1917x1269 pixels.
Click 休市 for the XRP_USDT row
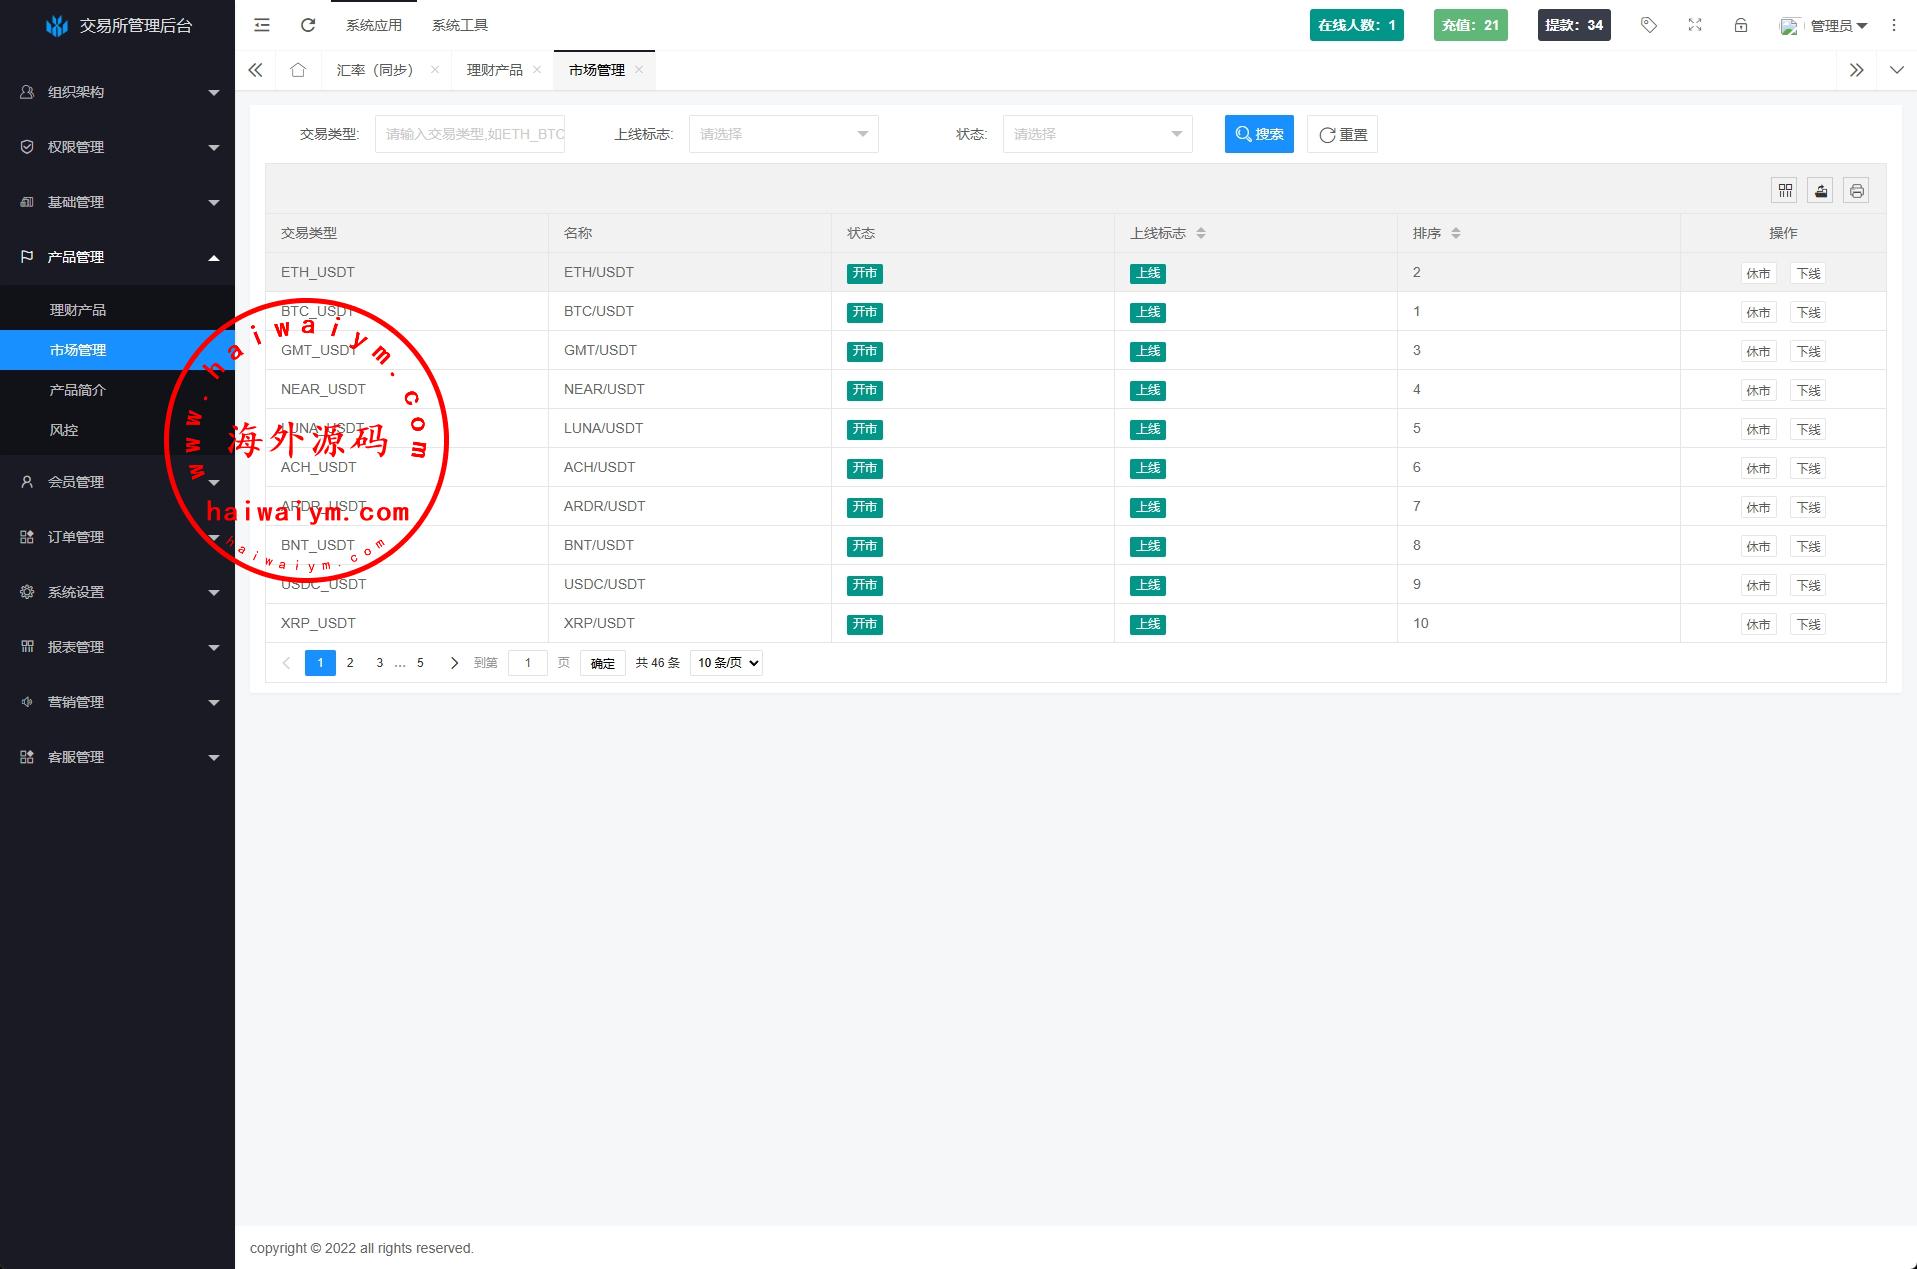click(1758, 625)
